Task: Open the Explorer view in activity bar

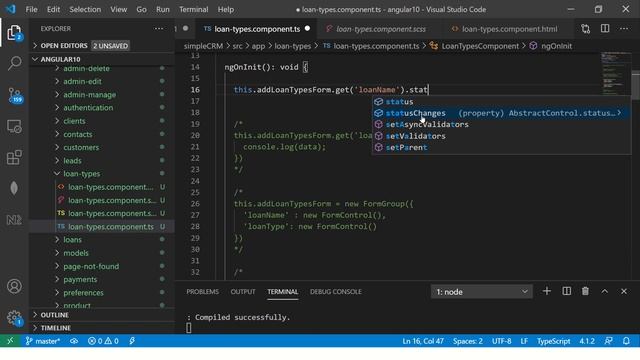Action: tap(14, 33)
